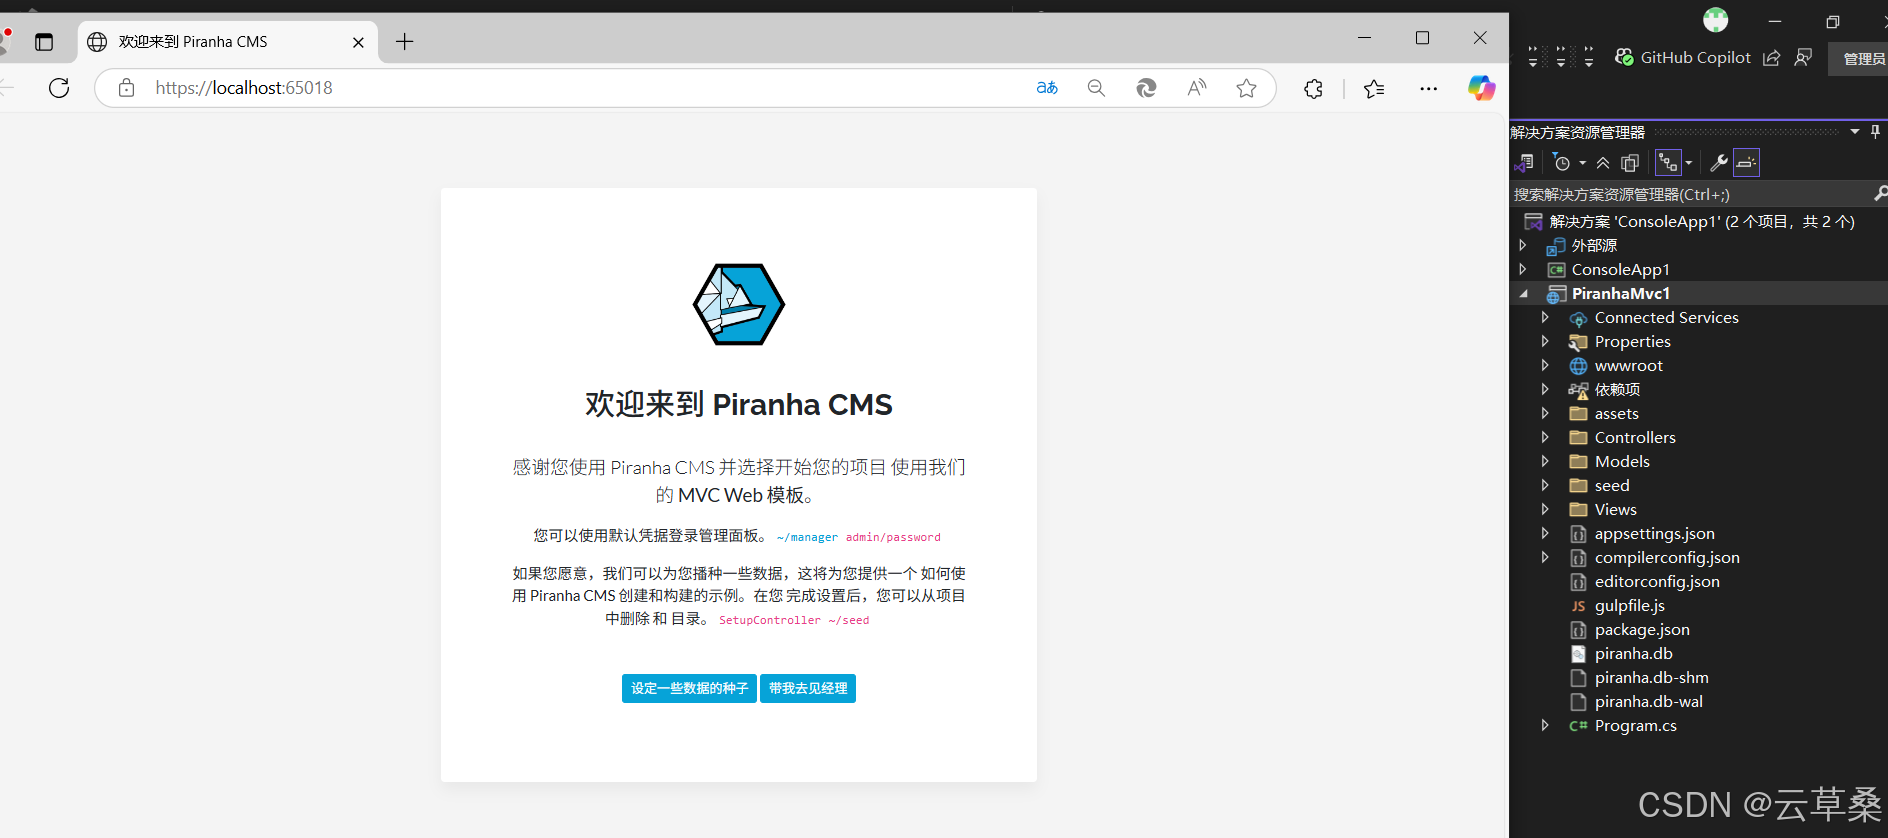Open GitHub Copilot in Visual Studio
Image resolution: width=1888 pixels, height=838 pixels.
1683,58
